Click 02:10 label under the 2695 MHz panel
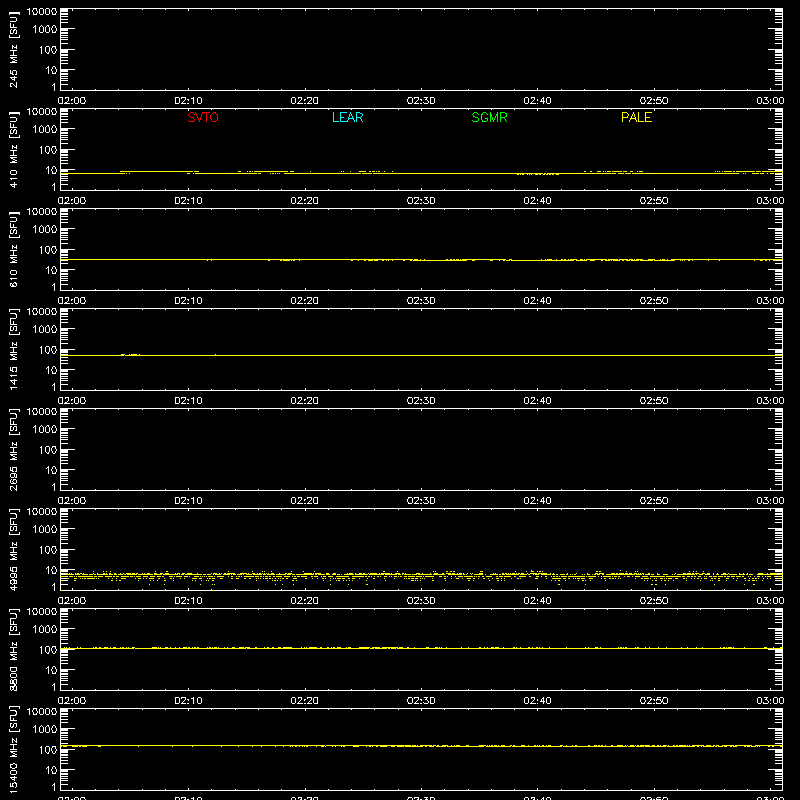The width and height of the screenshot is (800, 800). click(188, 501)
